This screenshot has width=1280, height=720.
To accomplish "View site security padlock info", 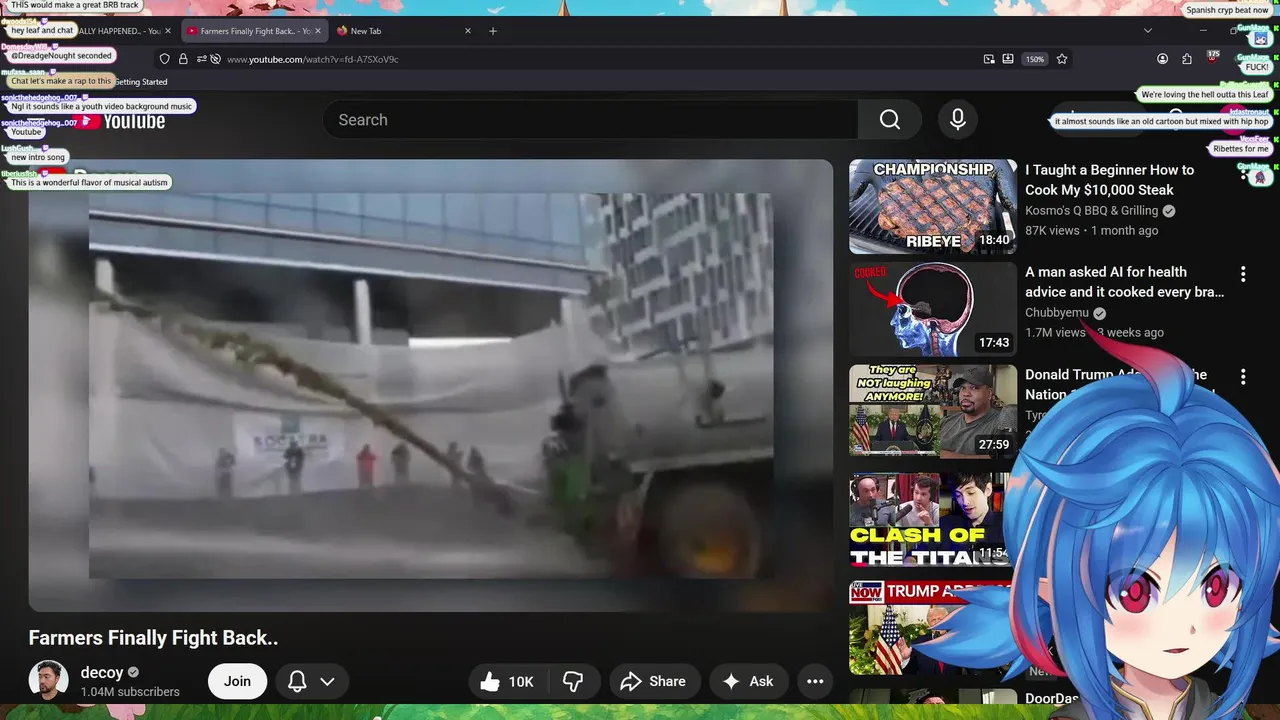I will click(x=183, y=59).
